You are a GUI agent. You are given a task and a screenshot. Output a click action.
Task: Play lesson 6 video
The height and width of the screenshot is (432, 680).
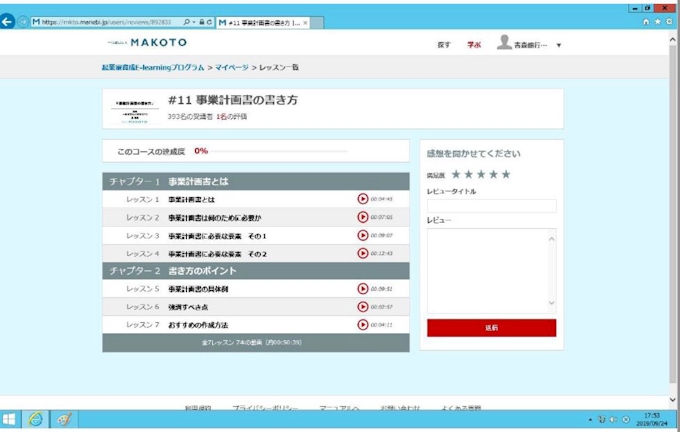[x=363, y=307]
